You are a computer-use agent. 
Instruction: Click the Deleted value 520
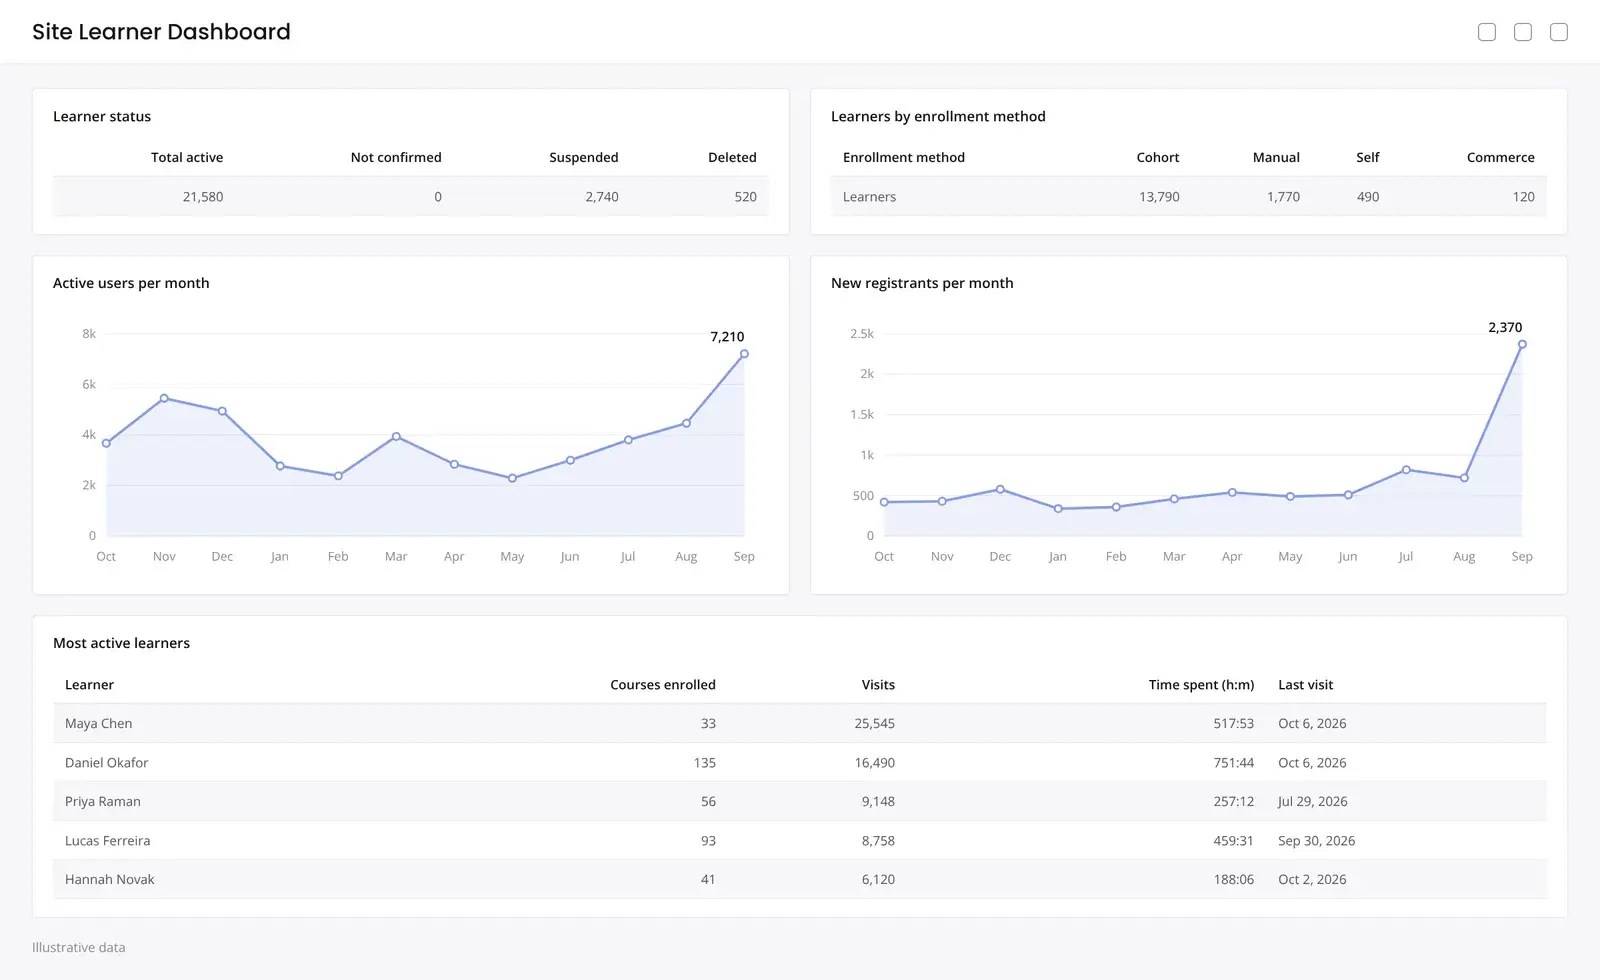pyautogui.click(x=746, y=197)
